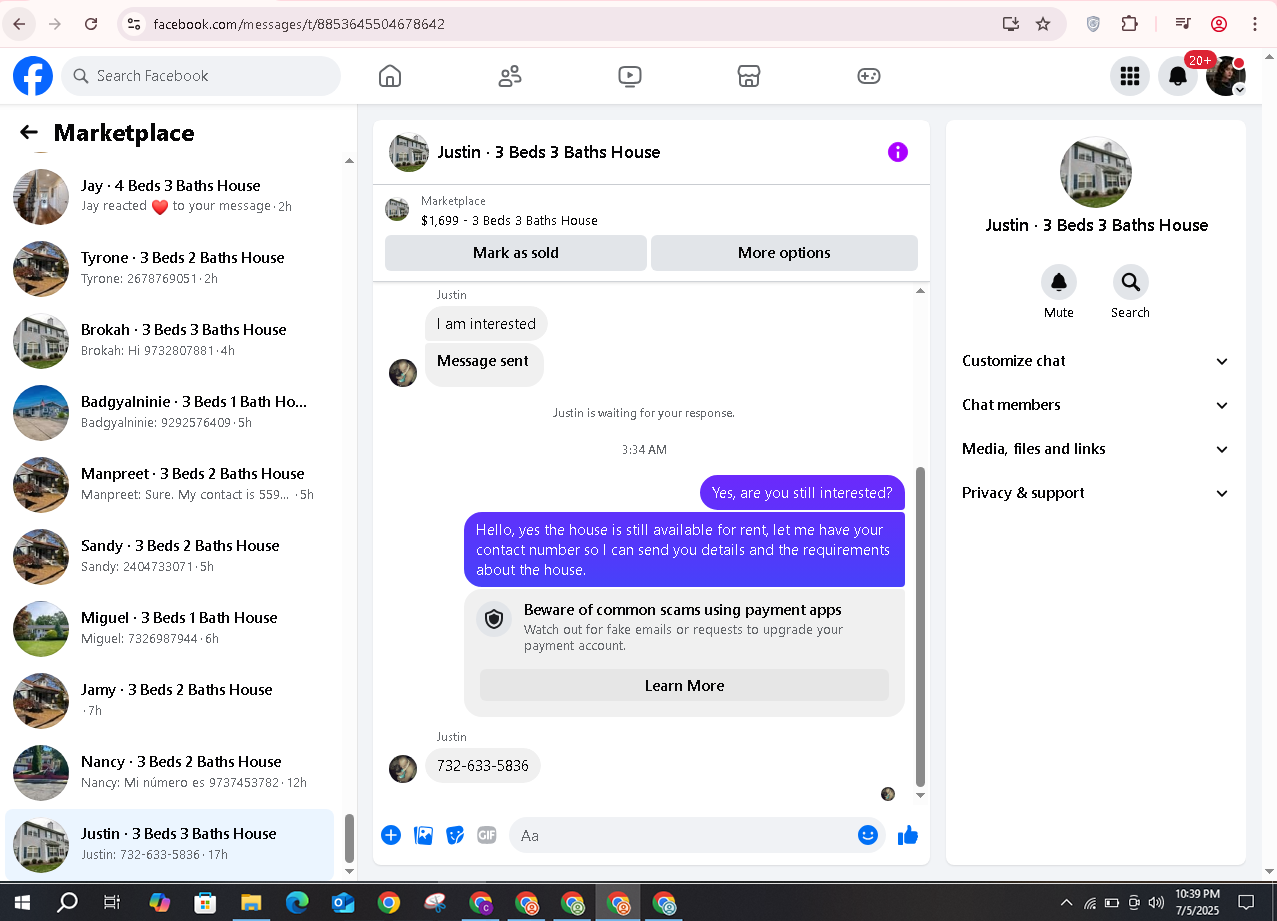The image size is (1277, 921).
Task: Click Learn More on scam warning
Action: point(684,685)
